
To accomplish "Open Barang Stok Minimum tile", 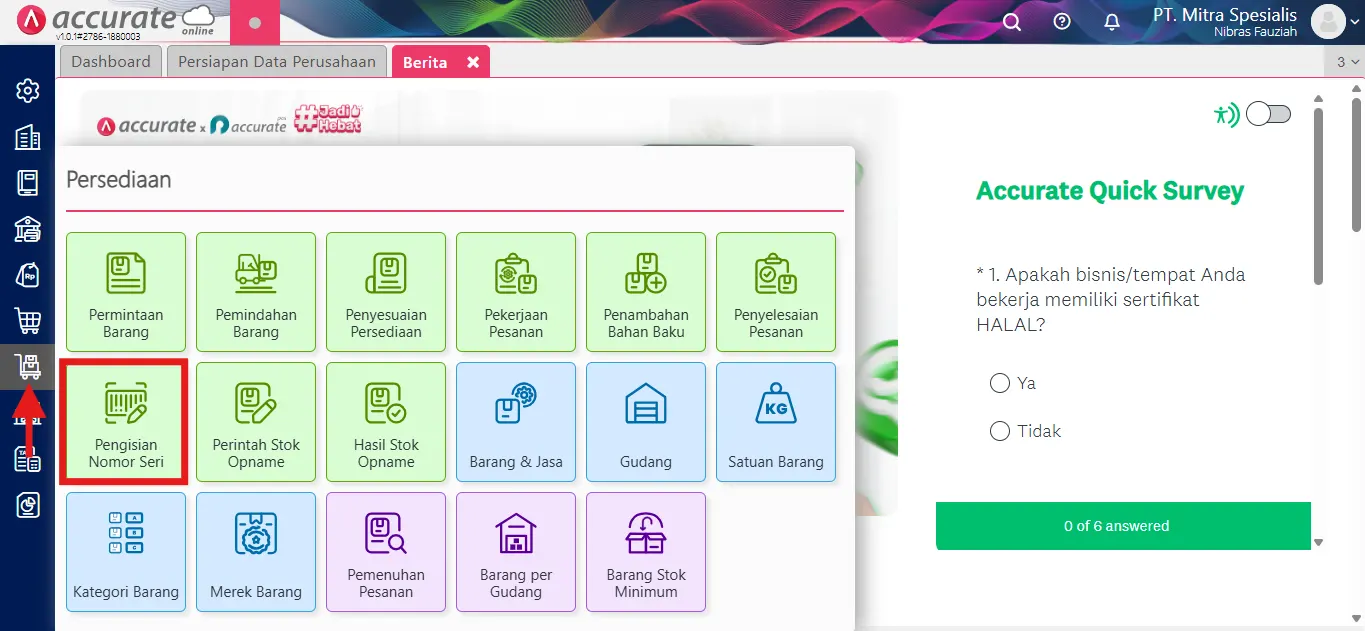I will (x=646, y=552).
